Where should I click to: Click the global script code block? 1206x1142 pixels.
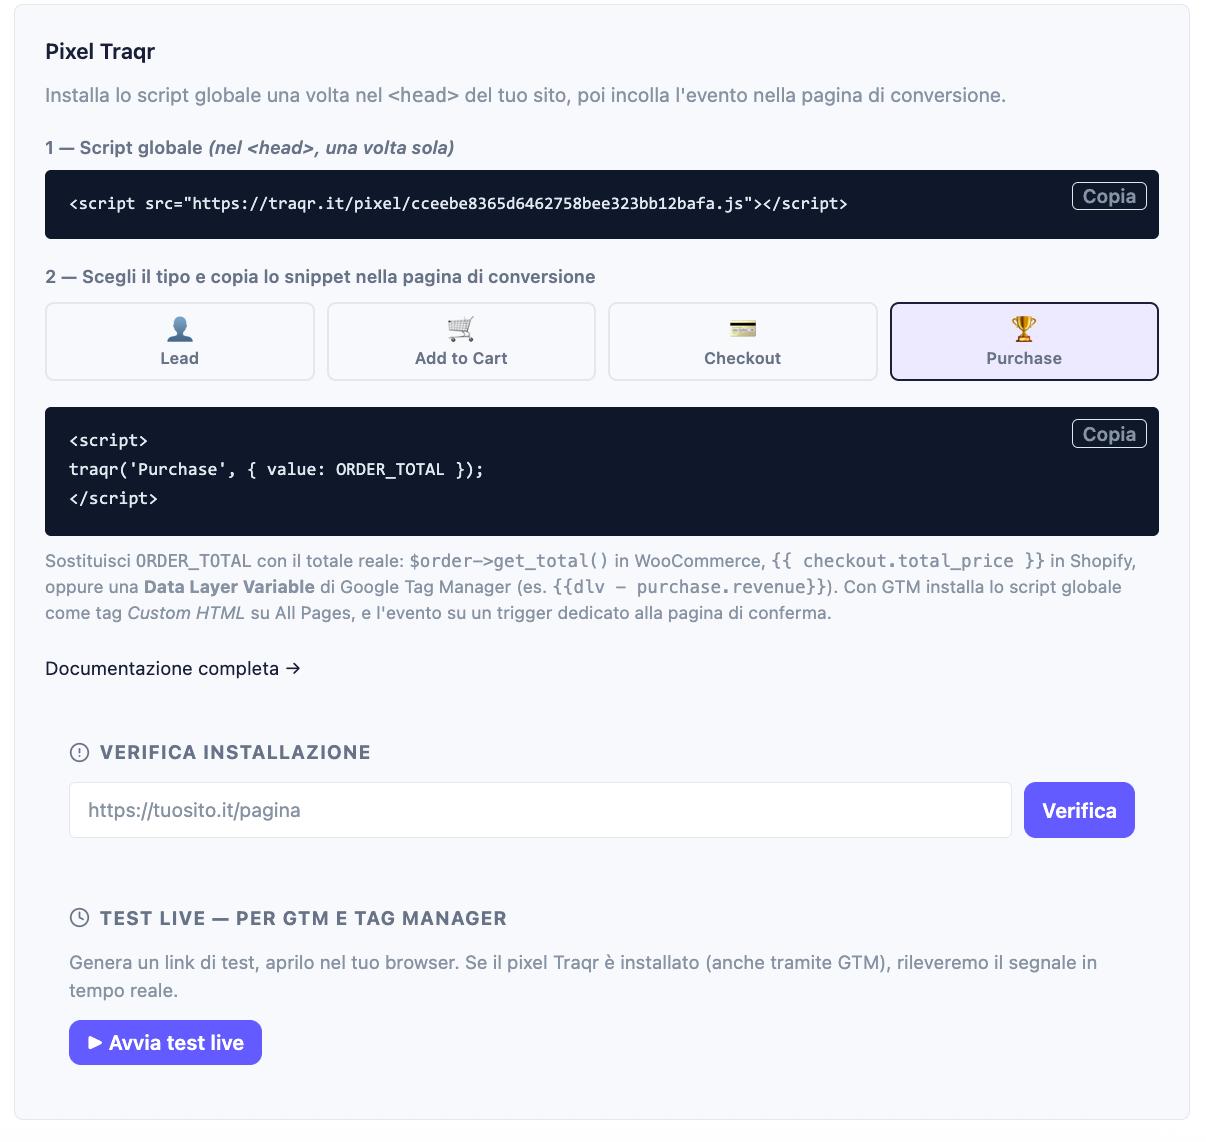pyautogui.click(x=602, y=204)
